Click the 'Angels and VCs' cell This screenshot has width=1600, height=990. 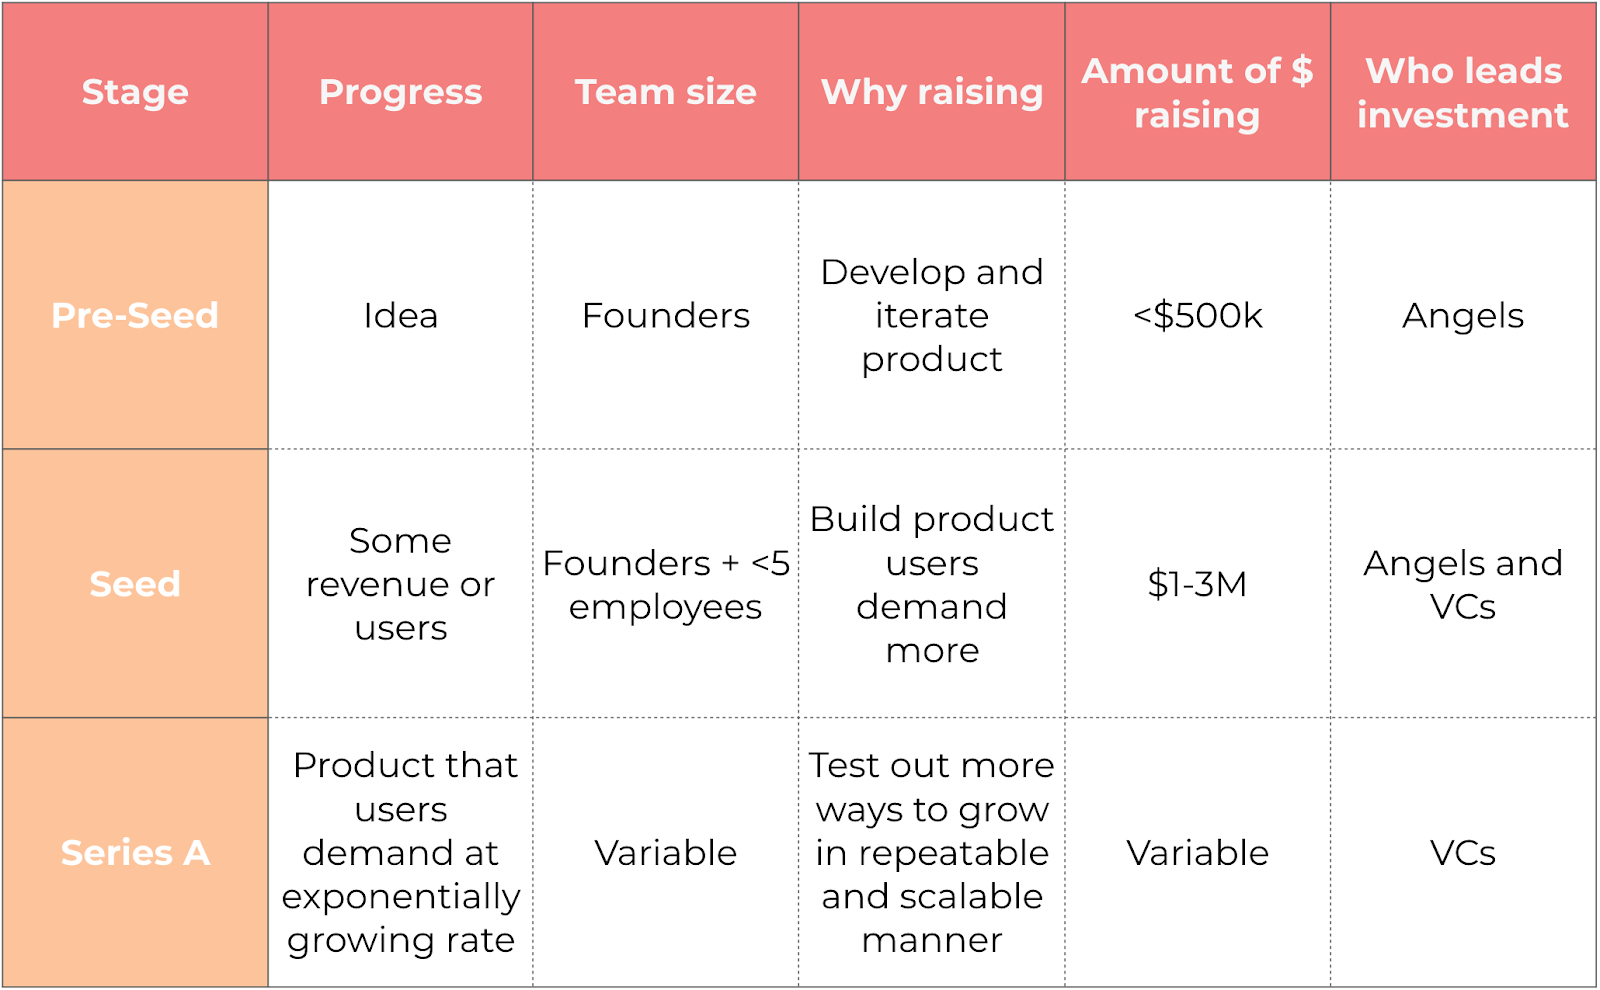tap(1463, 584)
